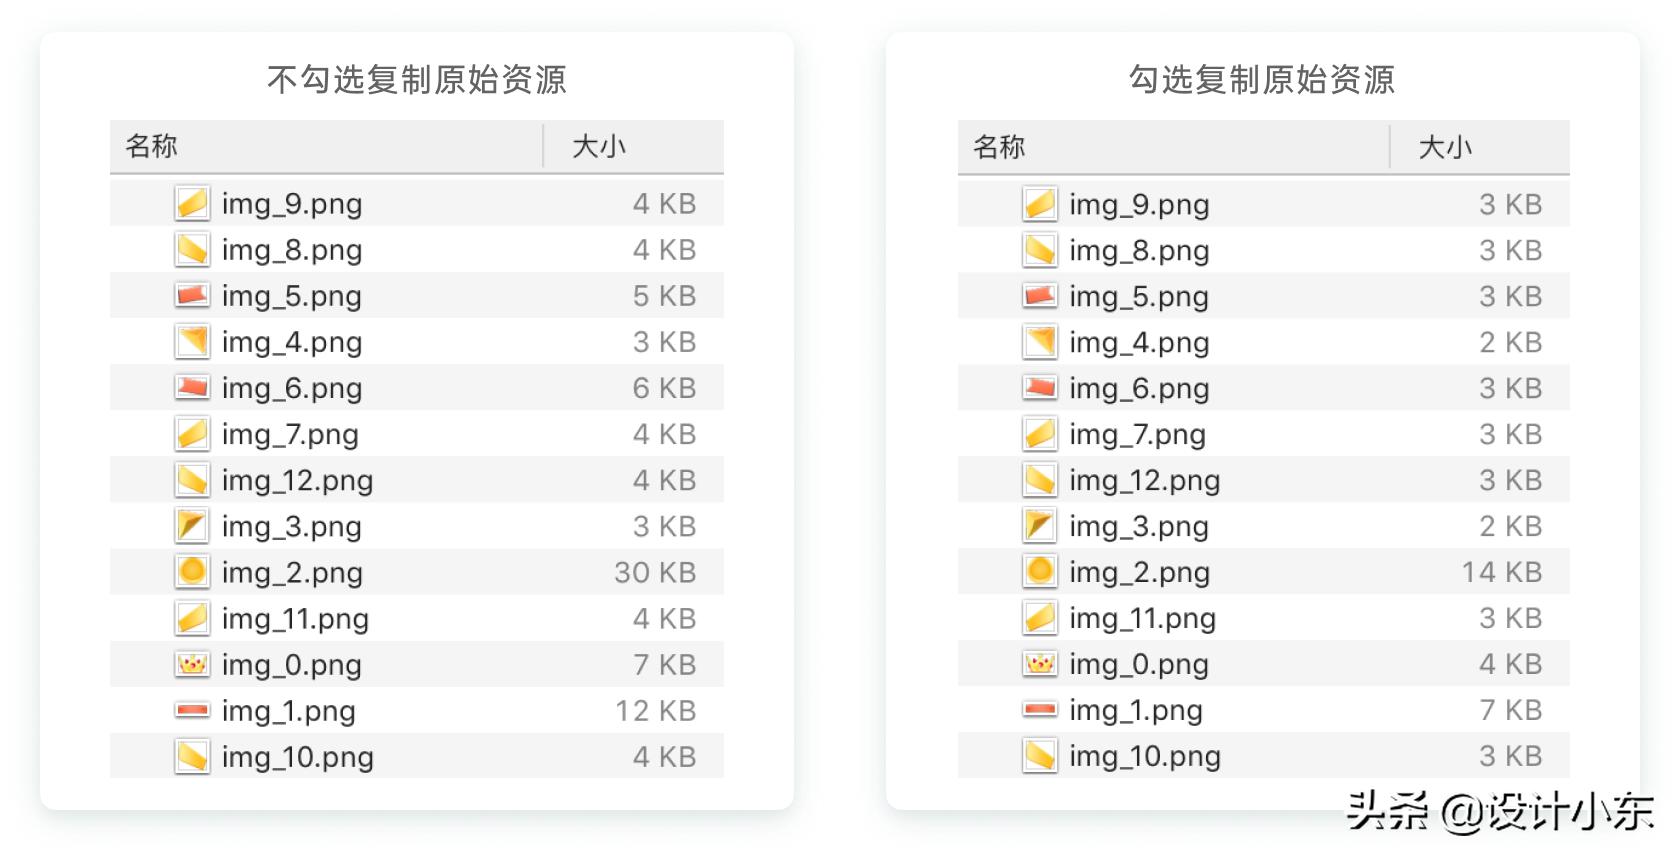
Task: Click the red banner icon next to img_5.png, right table
Action: click(1040, 296)
